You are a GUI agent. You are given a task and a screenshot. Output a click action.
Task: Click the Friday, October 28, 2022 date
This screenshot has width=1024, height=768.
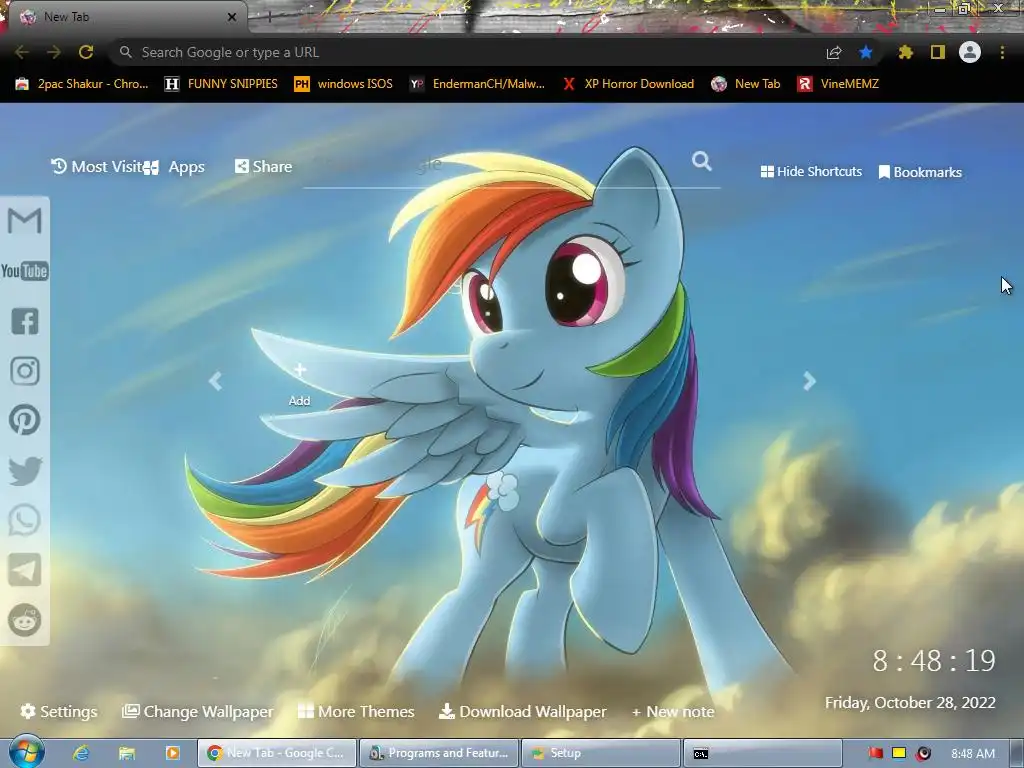pyautogui.click(x=910, y=703)
